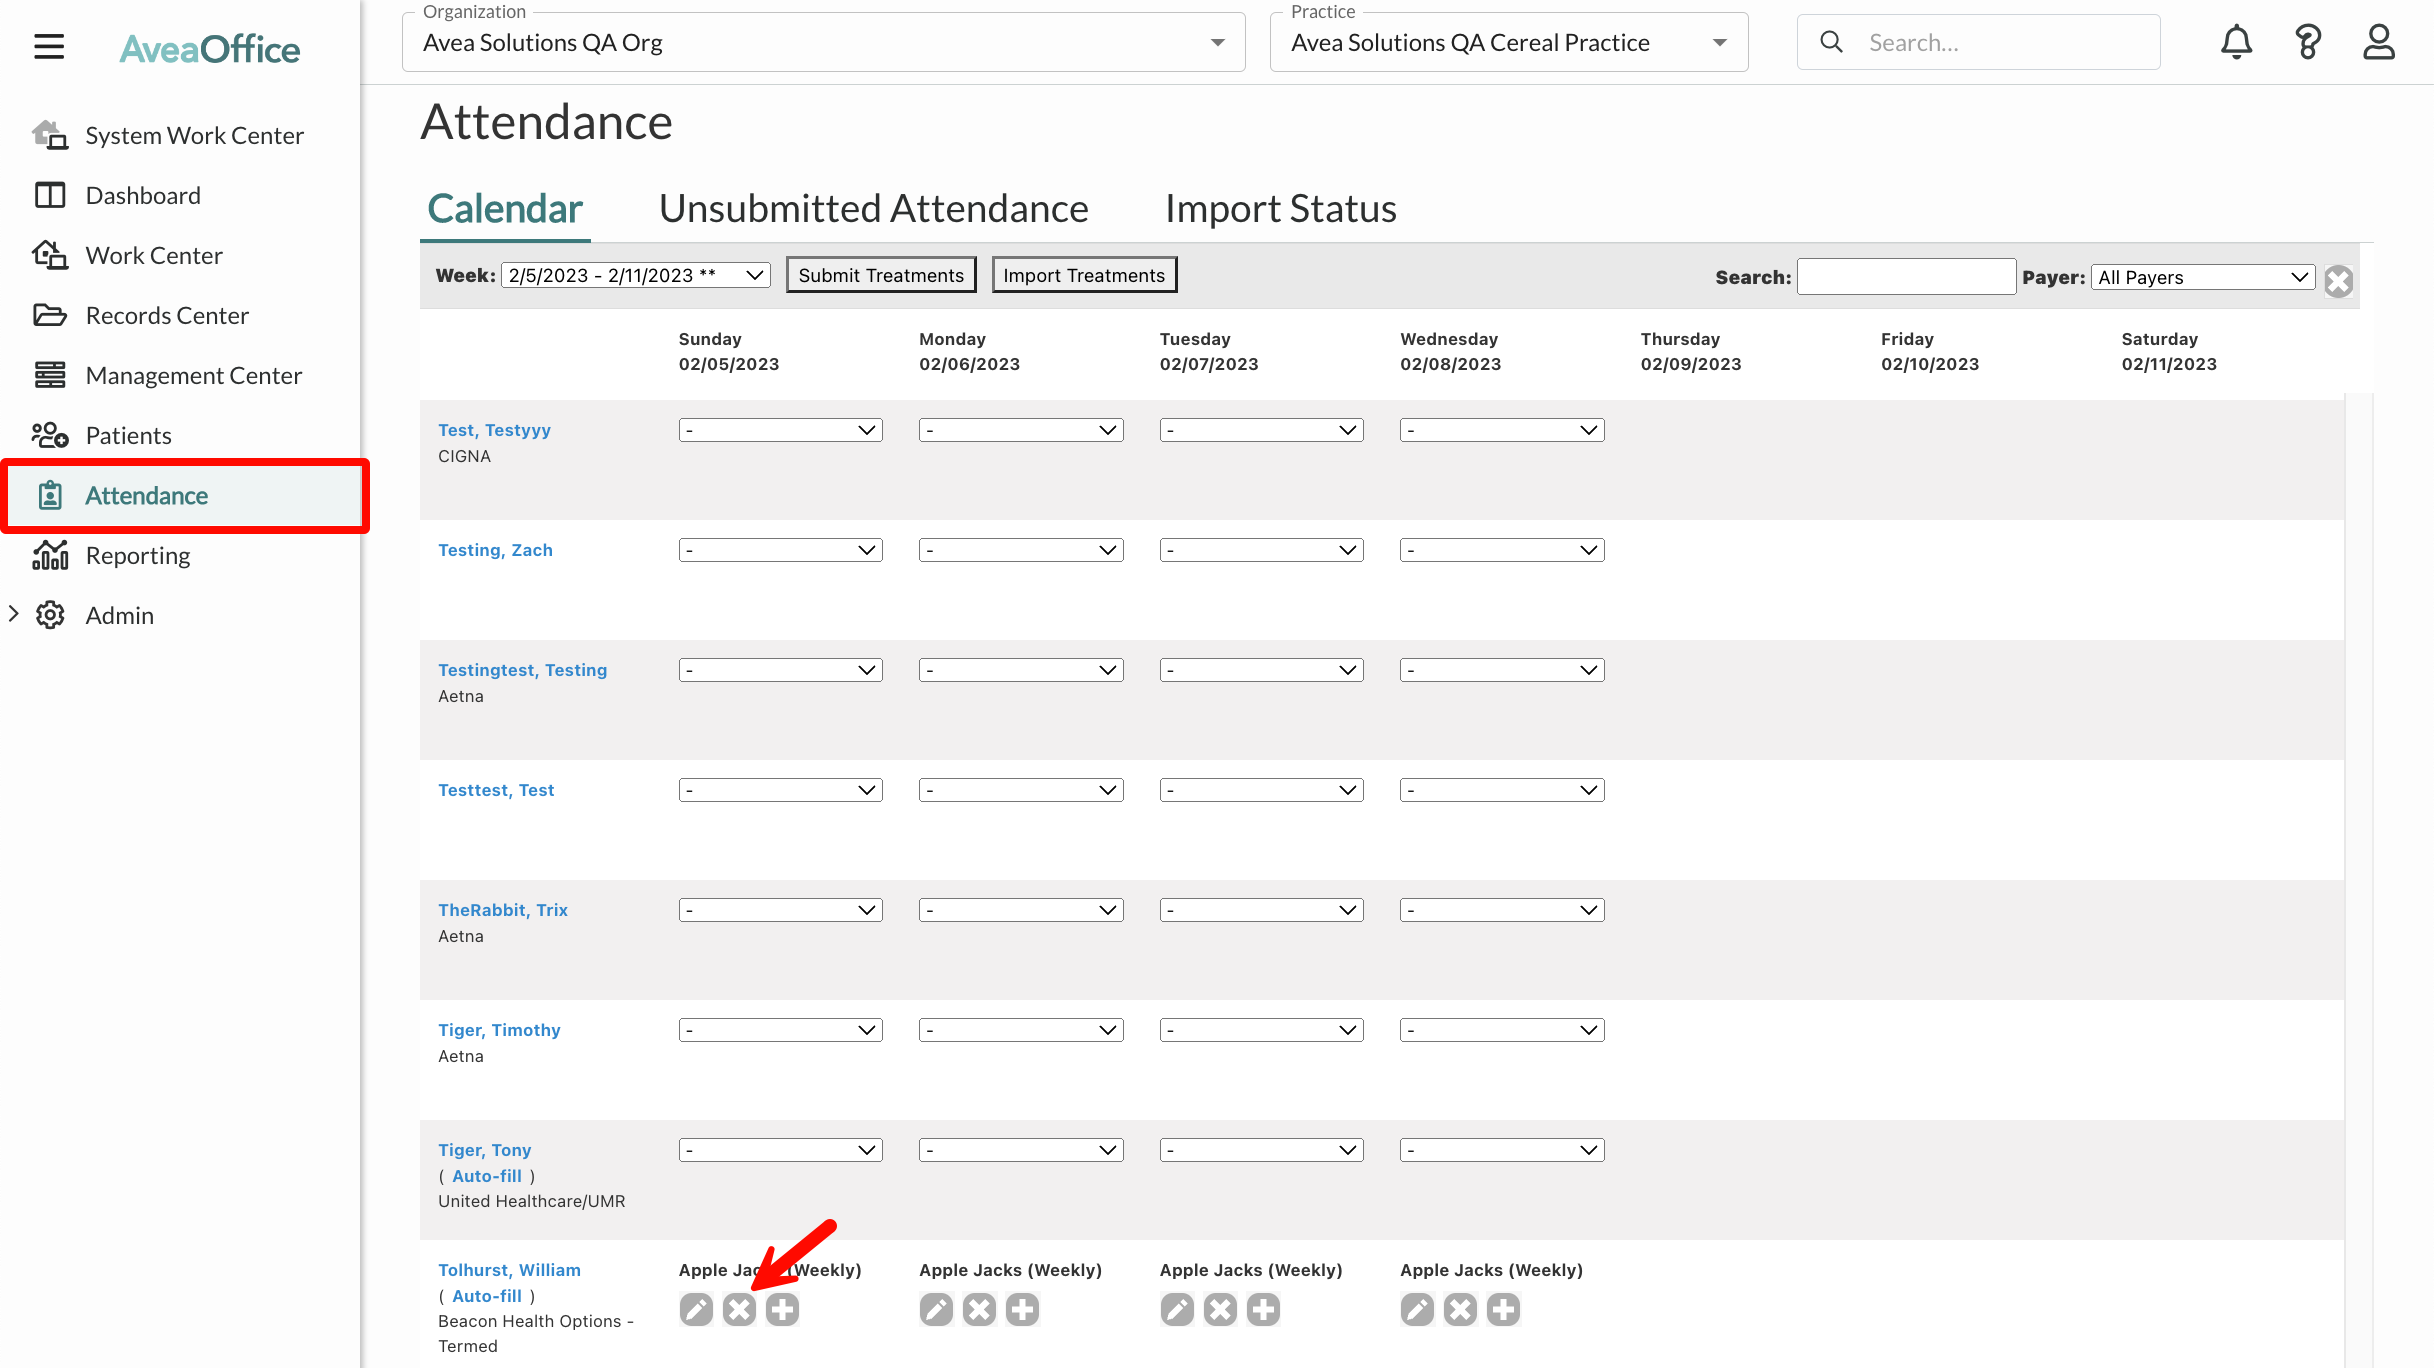Open Tiger, Timothy Monday treatment dropdown
Screen dimensions: 2434x1368
click(x=1021, y=1030)
